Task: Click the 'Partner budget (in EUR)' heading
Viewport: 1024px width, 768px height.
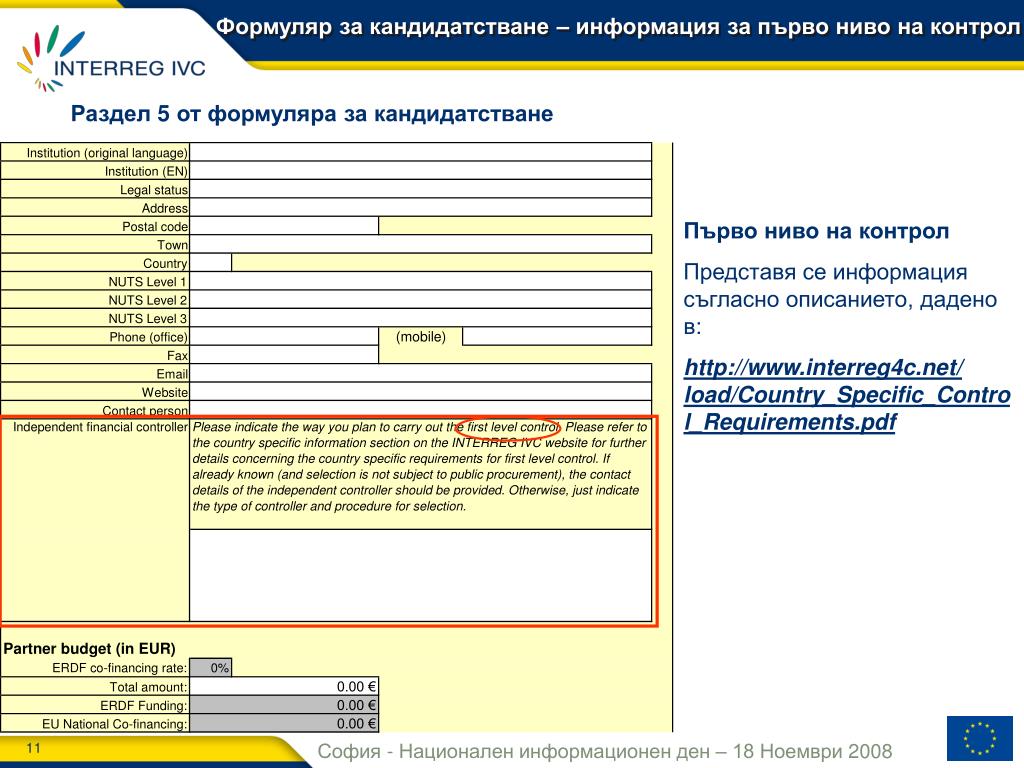Action: pyautogui.click(x=89, y=648)
